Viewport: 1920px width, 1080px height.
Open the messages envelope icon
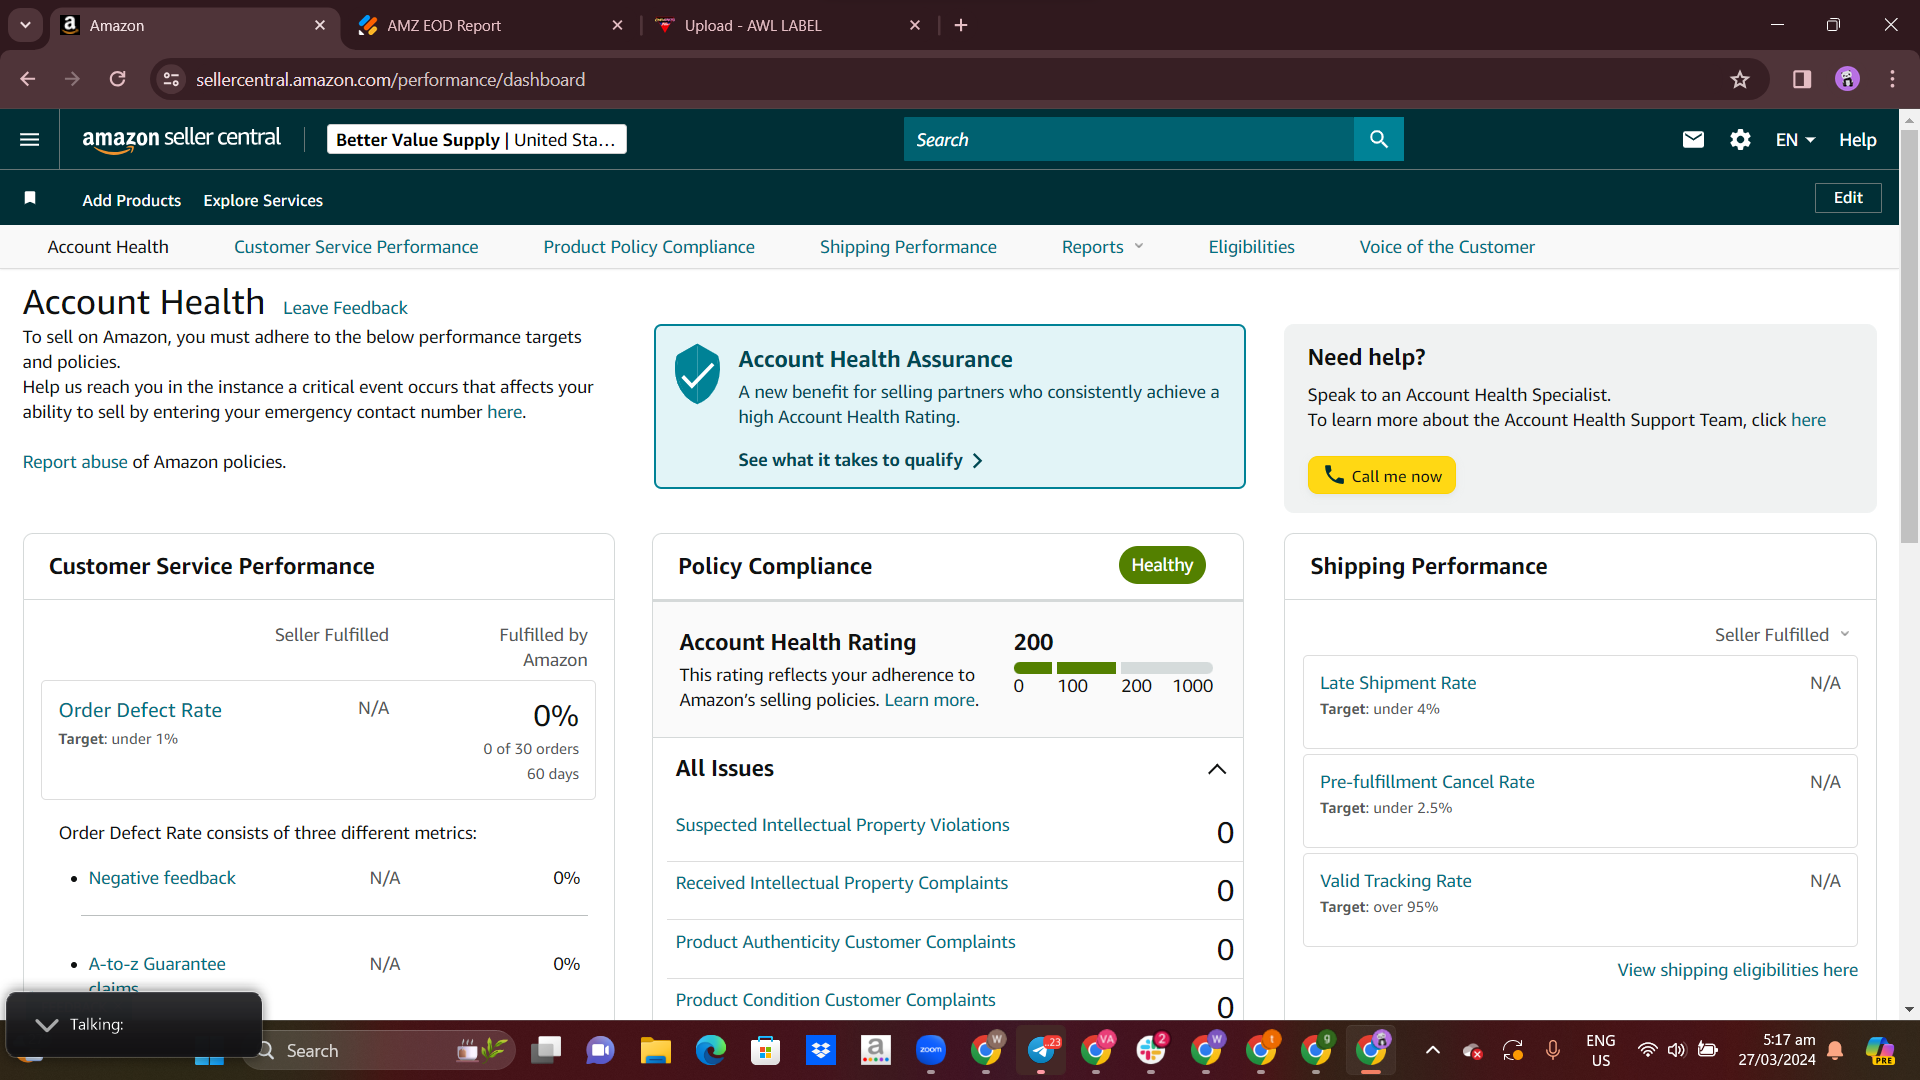[1693, 140]
